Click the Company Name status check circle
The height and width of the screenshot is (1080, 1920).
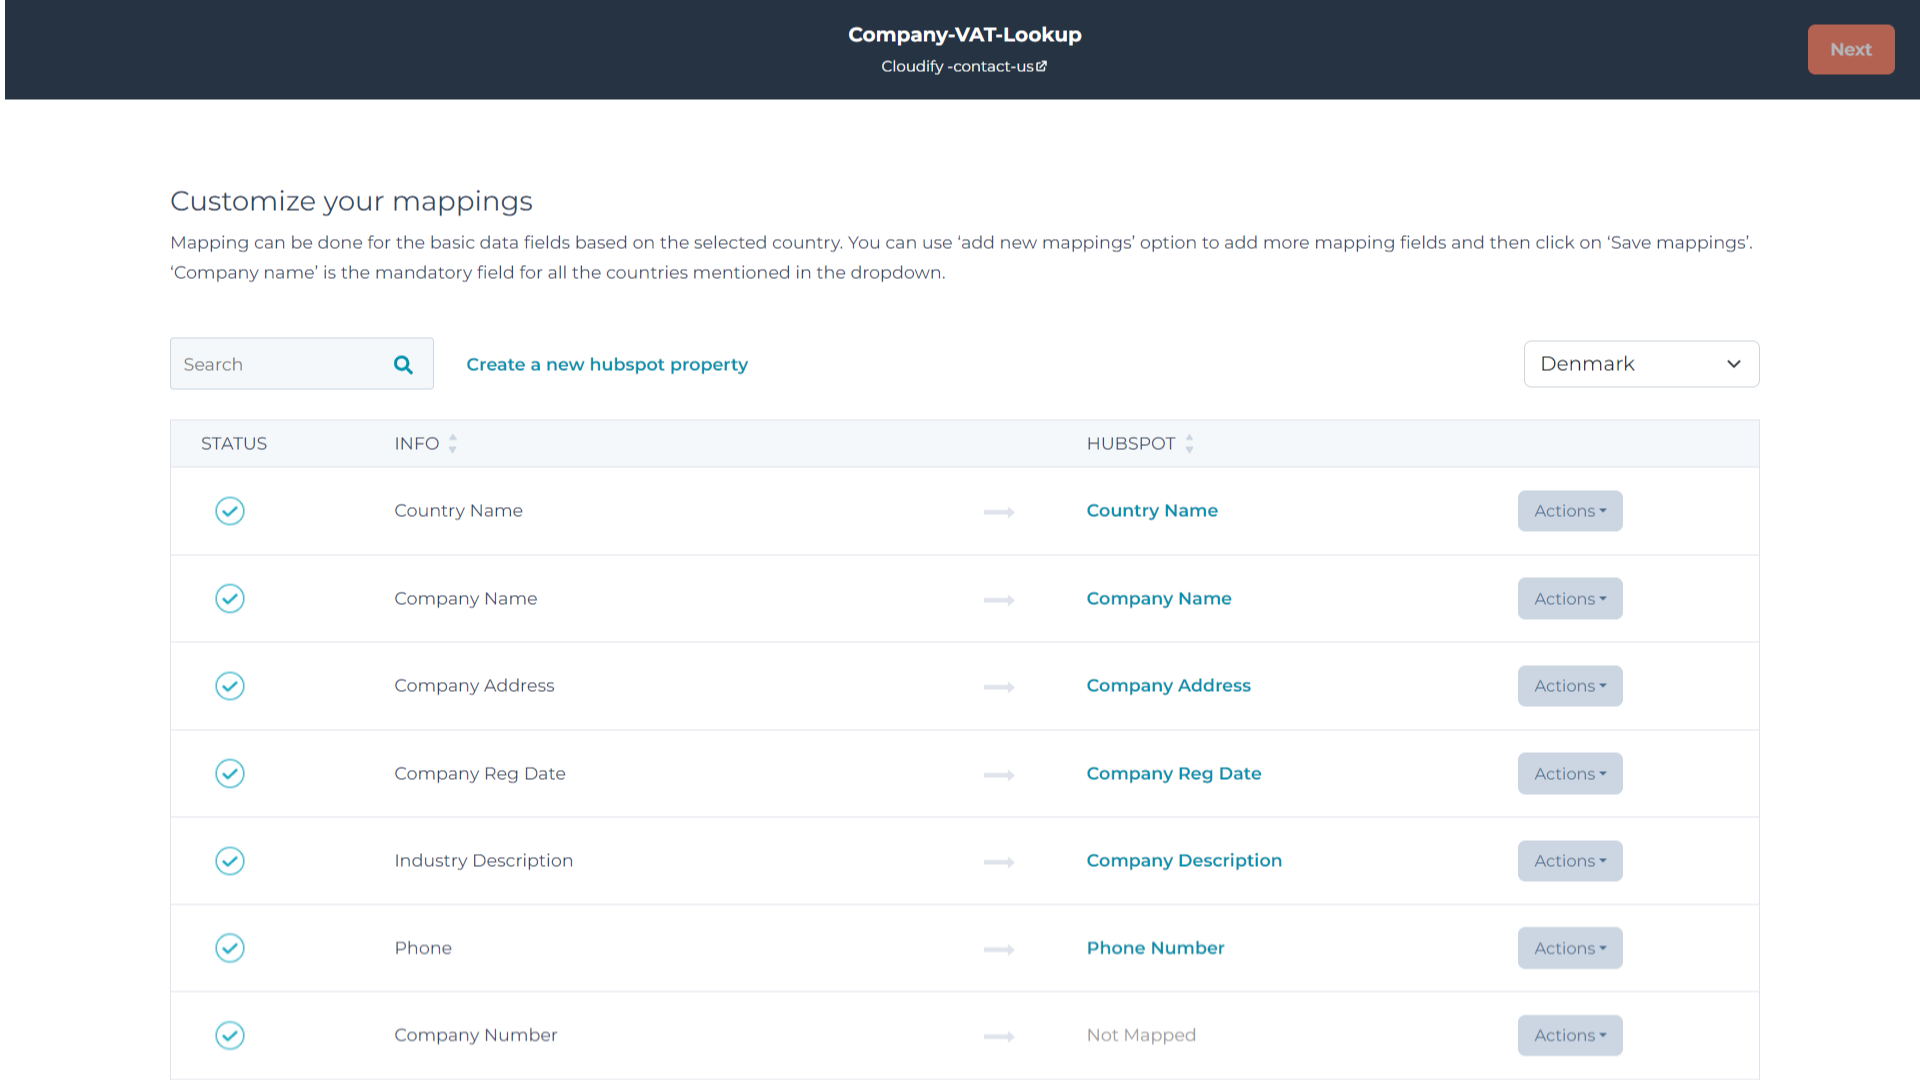tap(230, 599)
